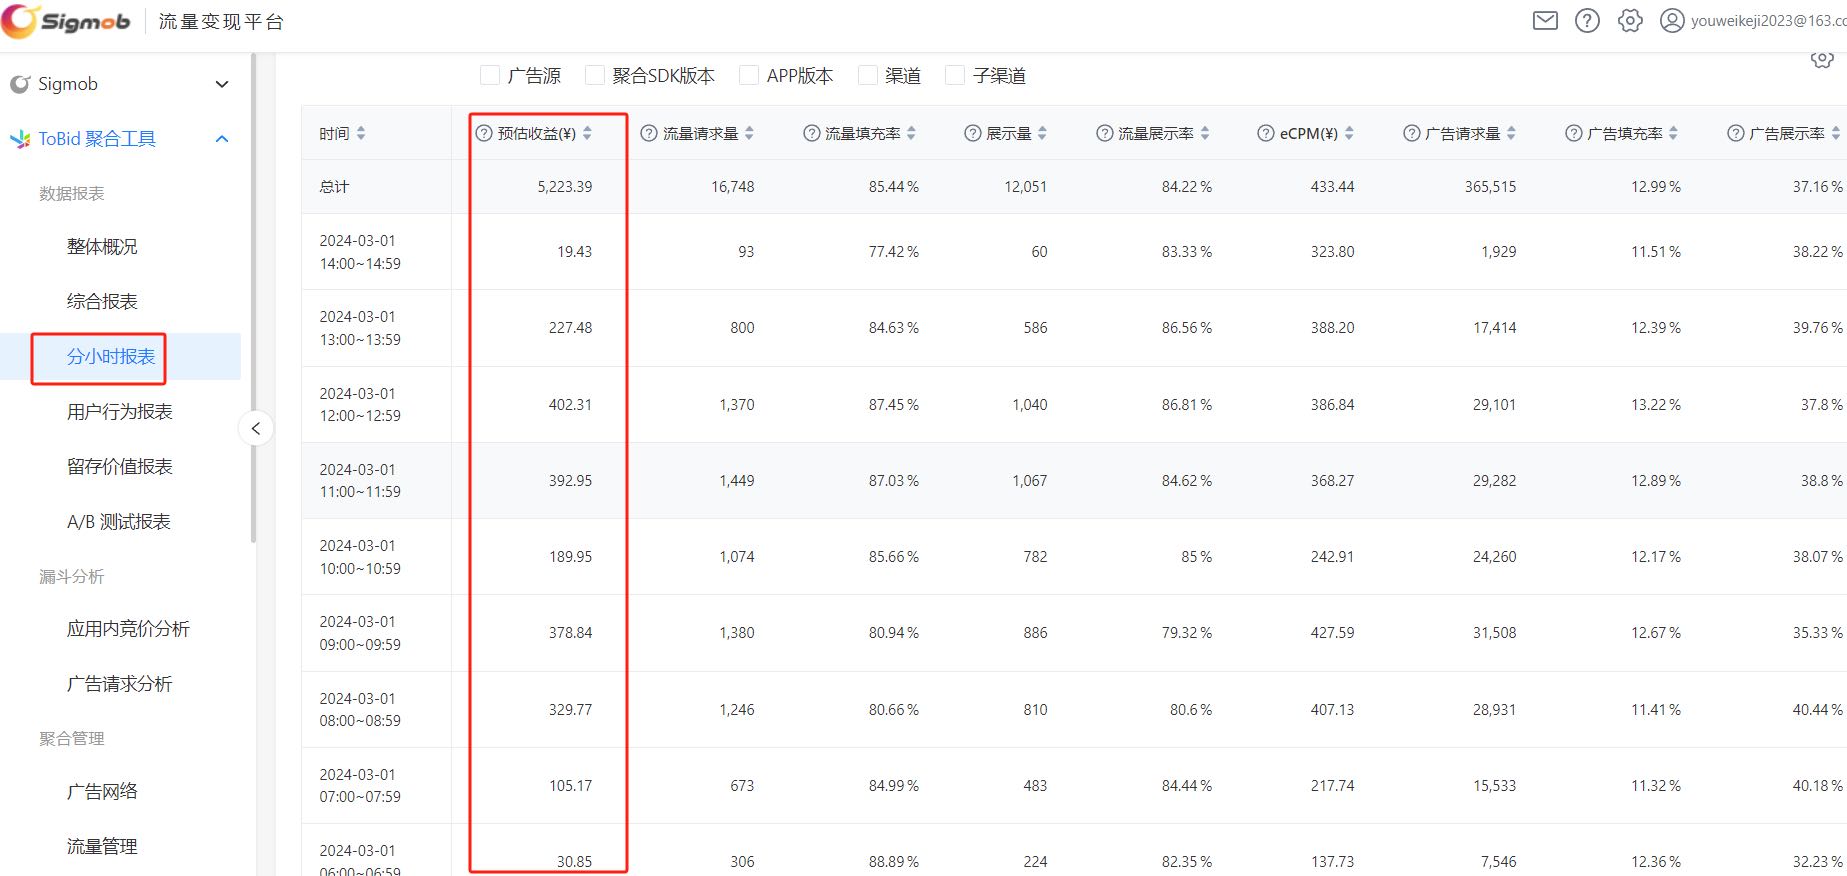The width and height of the screenshot is (1847, 876).
Task: Click help icon next to 预估收益(¥)
Action: click(484, 134)
